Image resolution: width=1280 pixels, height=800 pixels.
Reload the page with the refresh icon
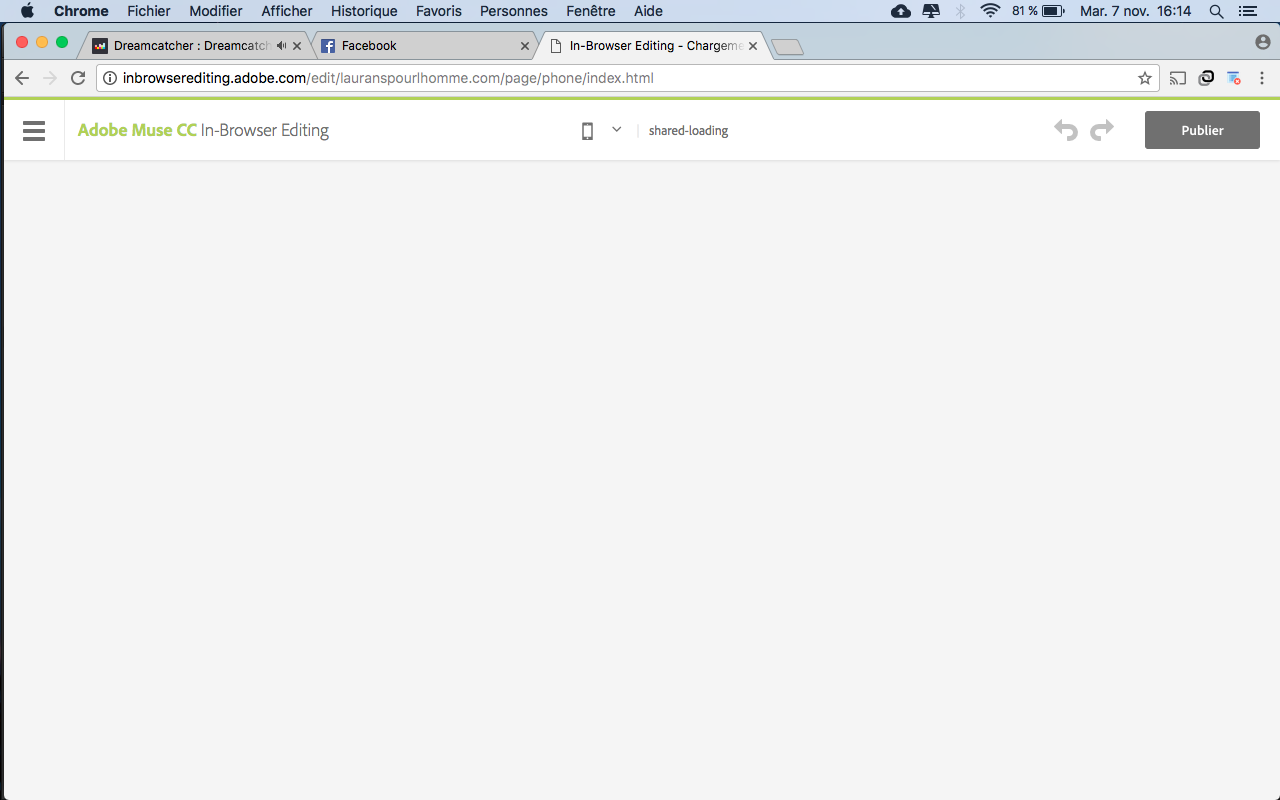[78, 78]
